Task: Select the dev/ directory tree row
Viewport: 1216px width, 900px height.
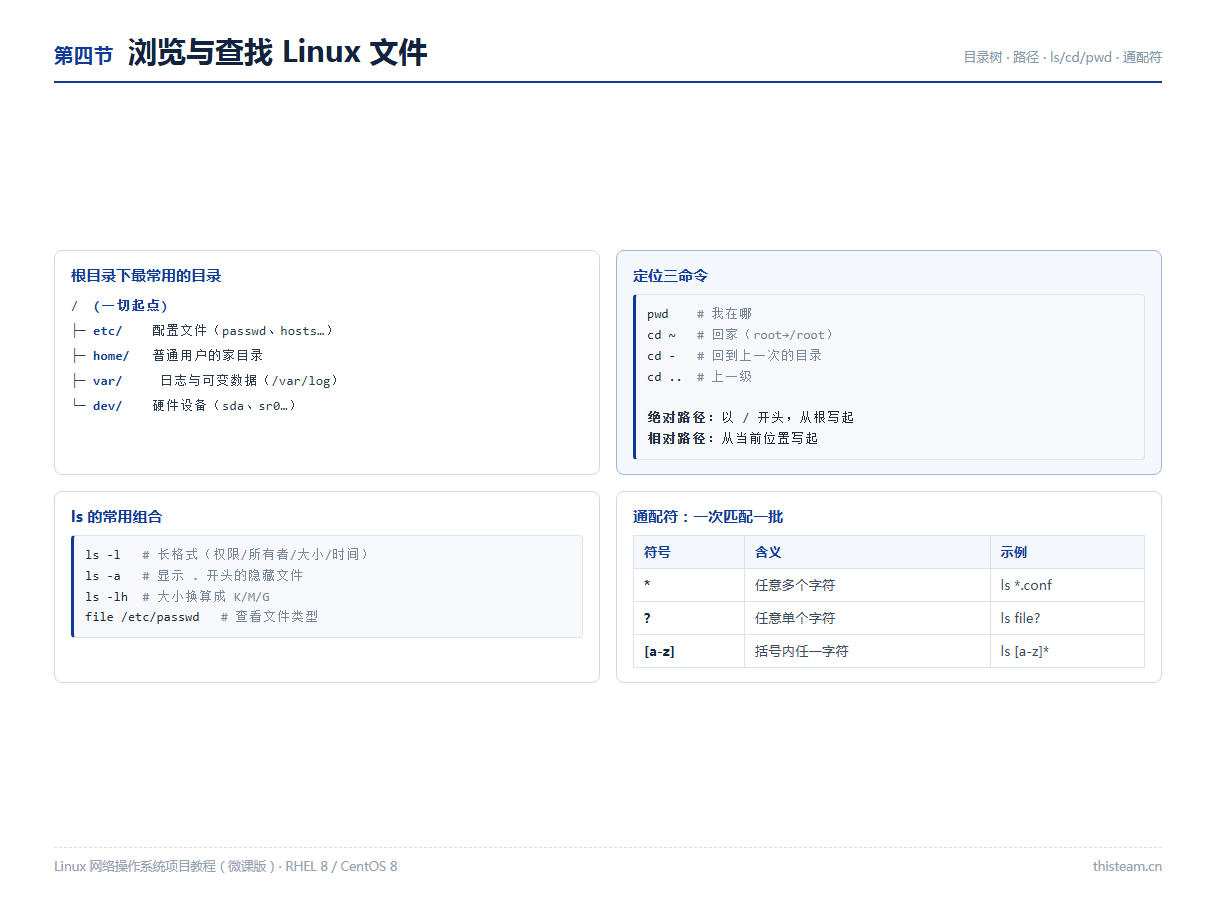Action: click(184, 405)
